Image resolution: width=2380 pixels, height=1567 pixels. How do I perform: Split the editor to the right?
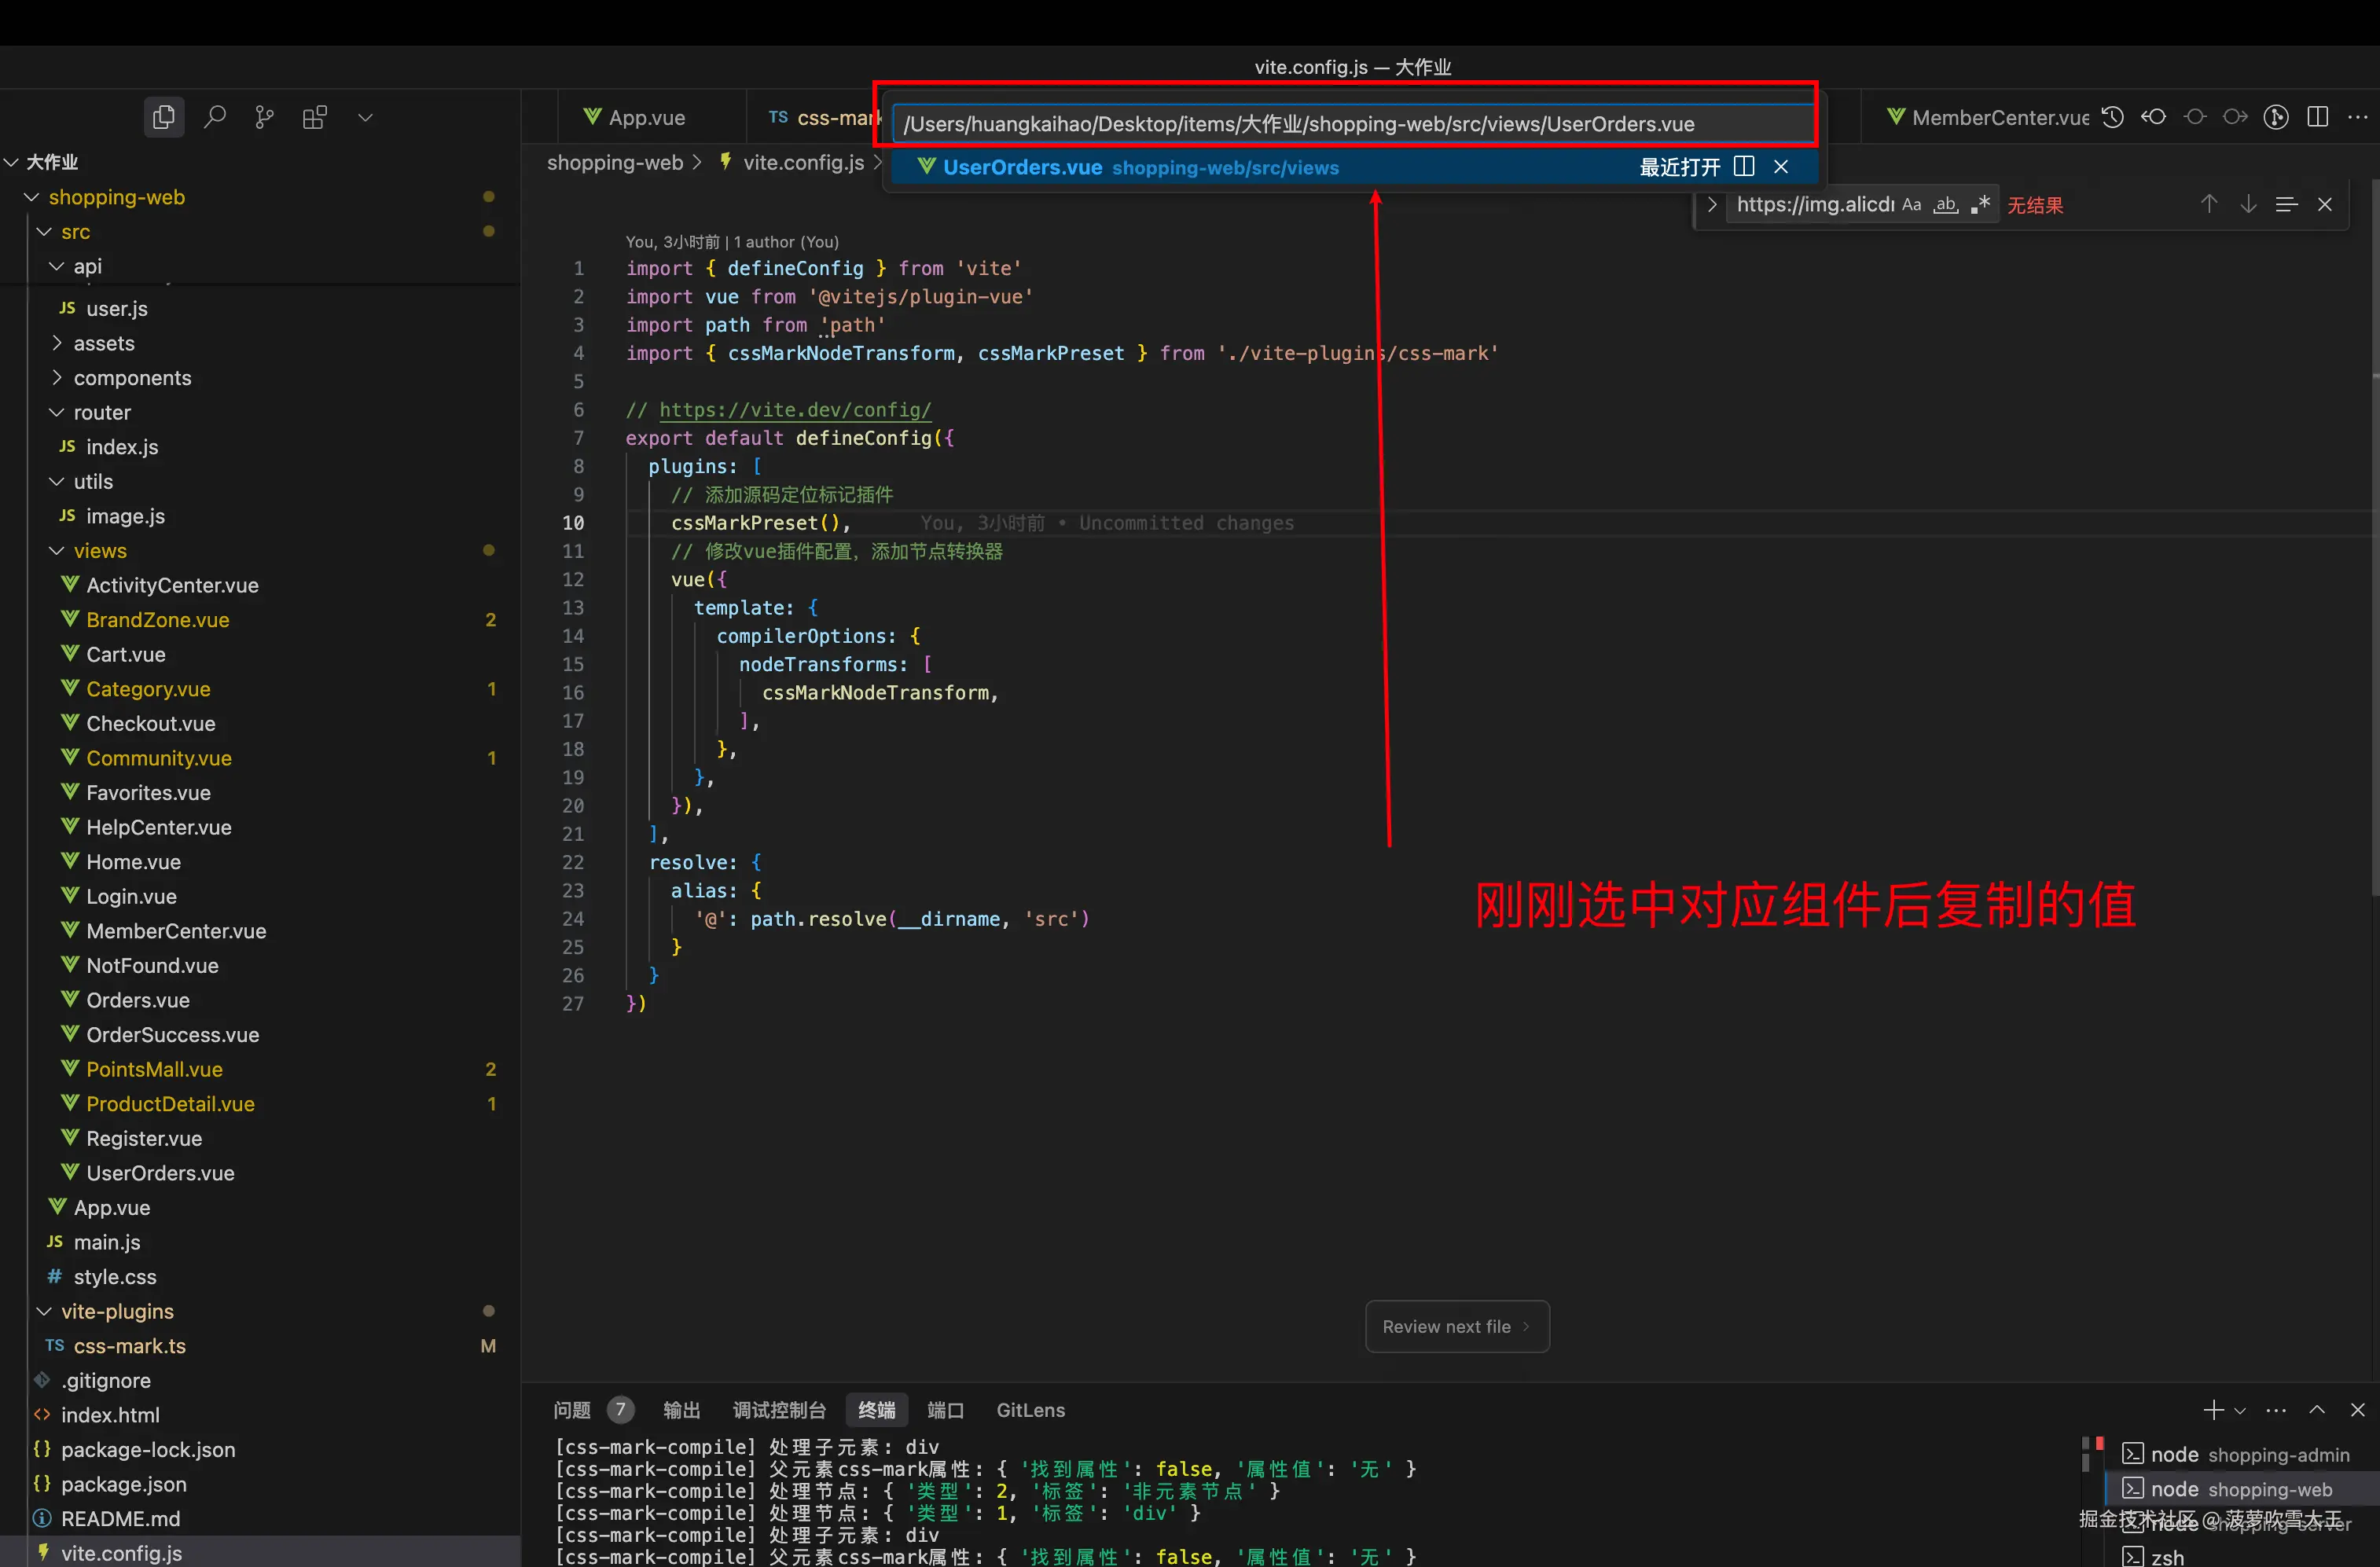(2317, 117)
